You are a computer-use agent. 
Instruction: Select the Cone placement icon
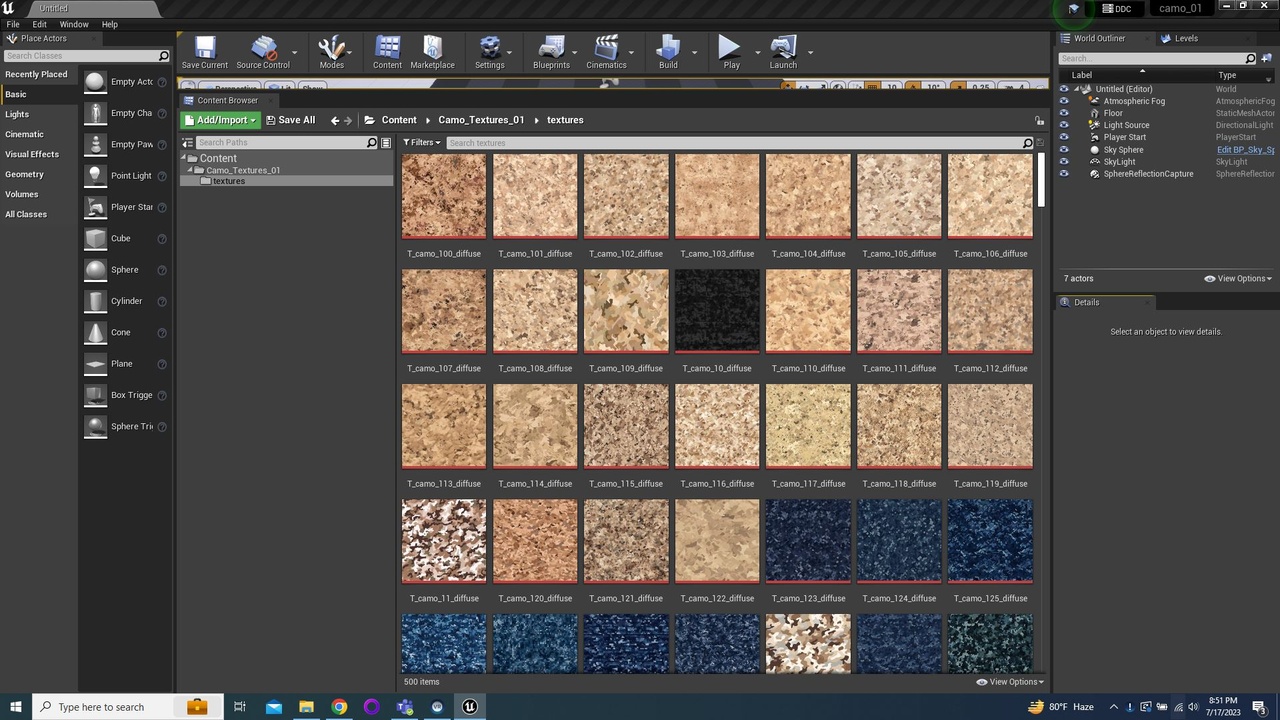tap(95, 332)
